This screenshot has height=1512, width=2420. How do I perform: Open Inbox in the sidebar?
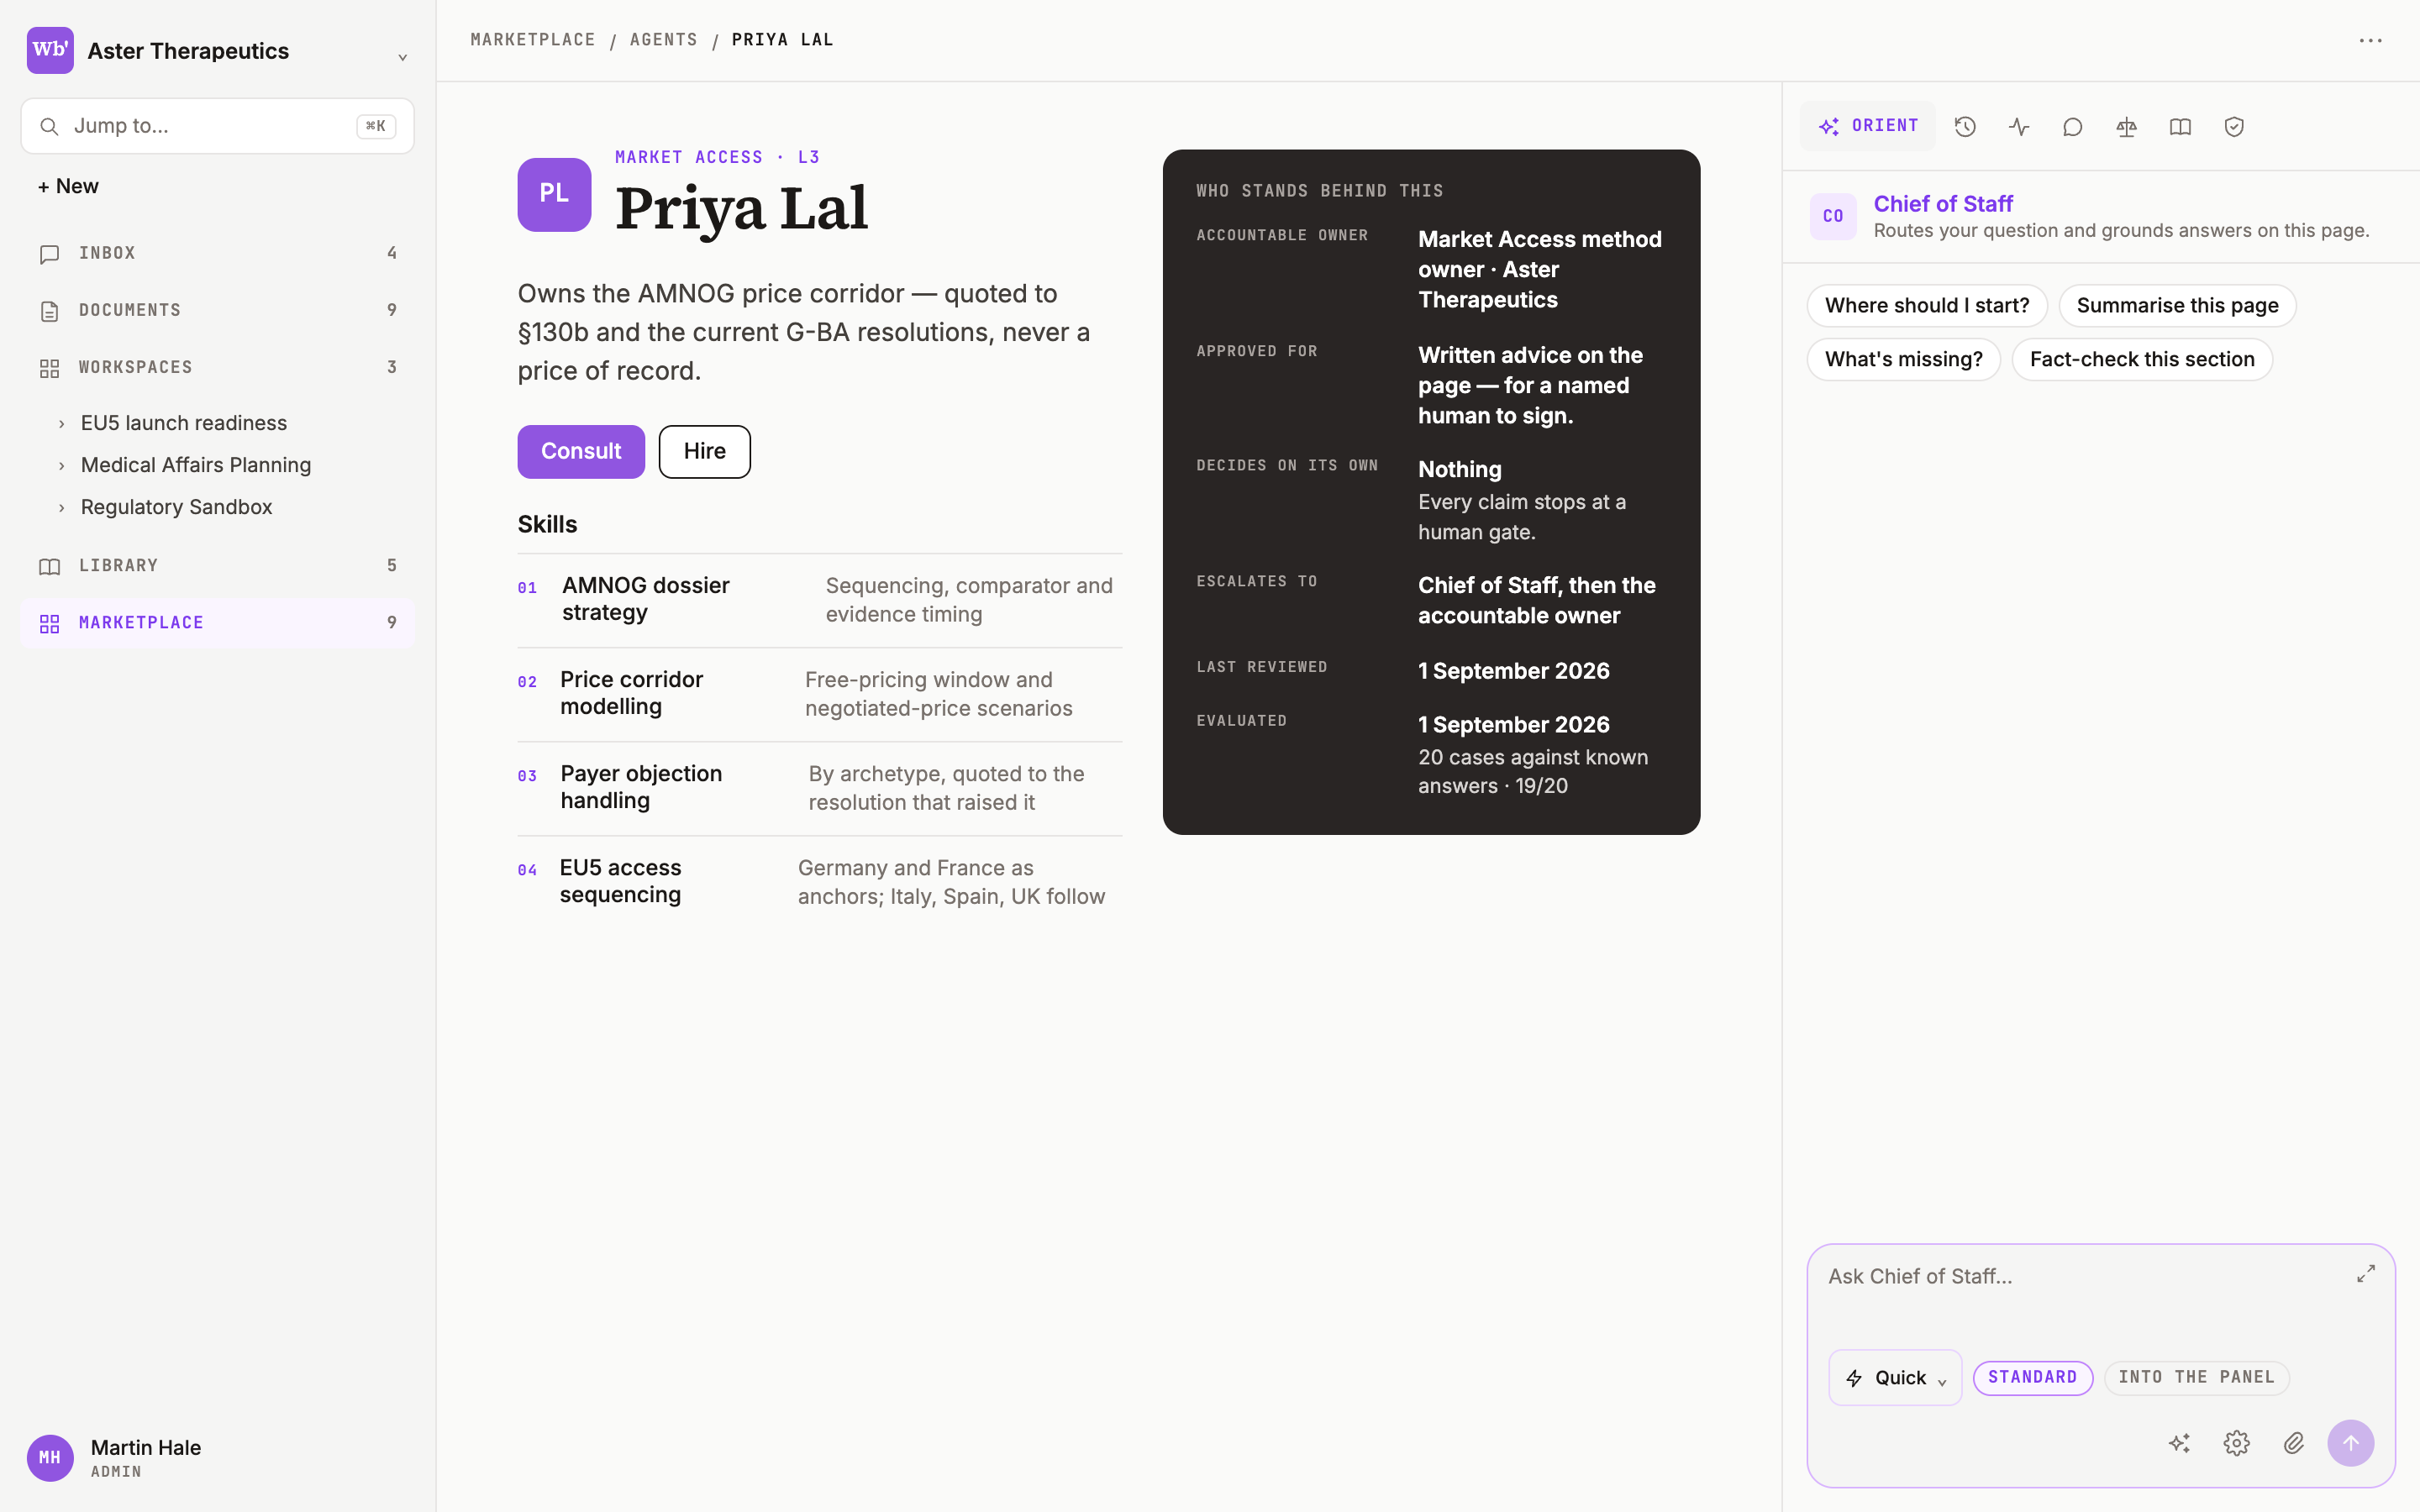click(217, 253)
